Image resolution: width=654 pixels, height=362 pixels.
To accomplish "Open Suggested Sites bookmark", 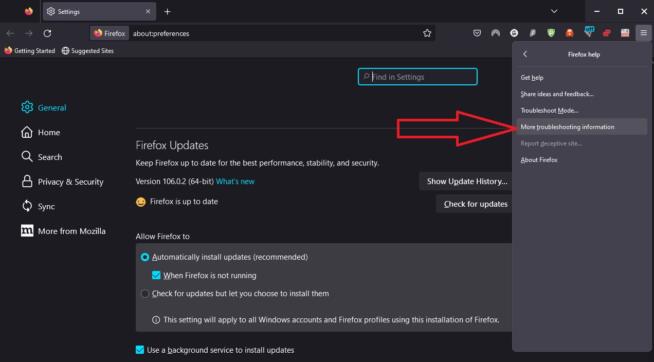I will coord(88,51).
